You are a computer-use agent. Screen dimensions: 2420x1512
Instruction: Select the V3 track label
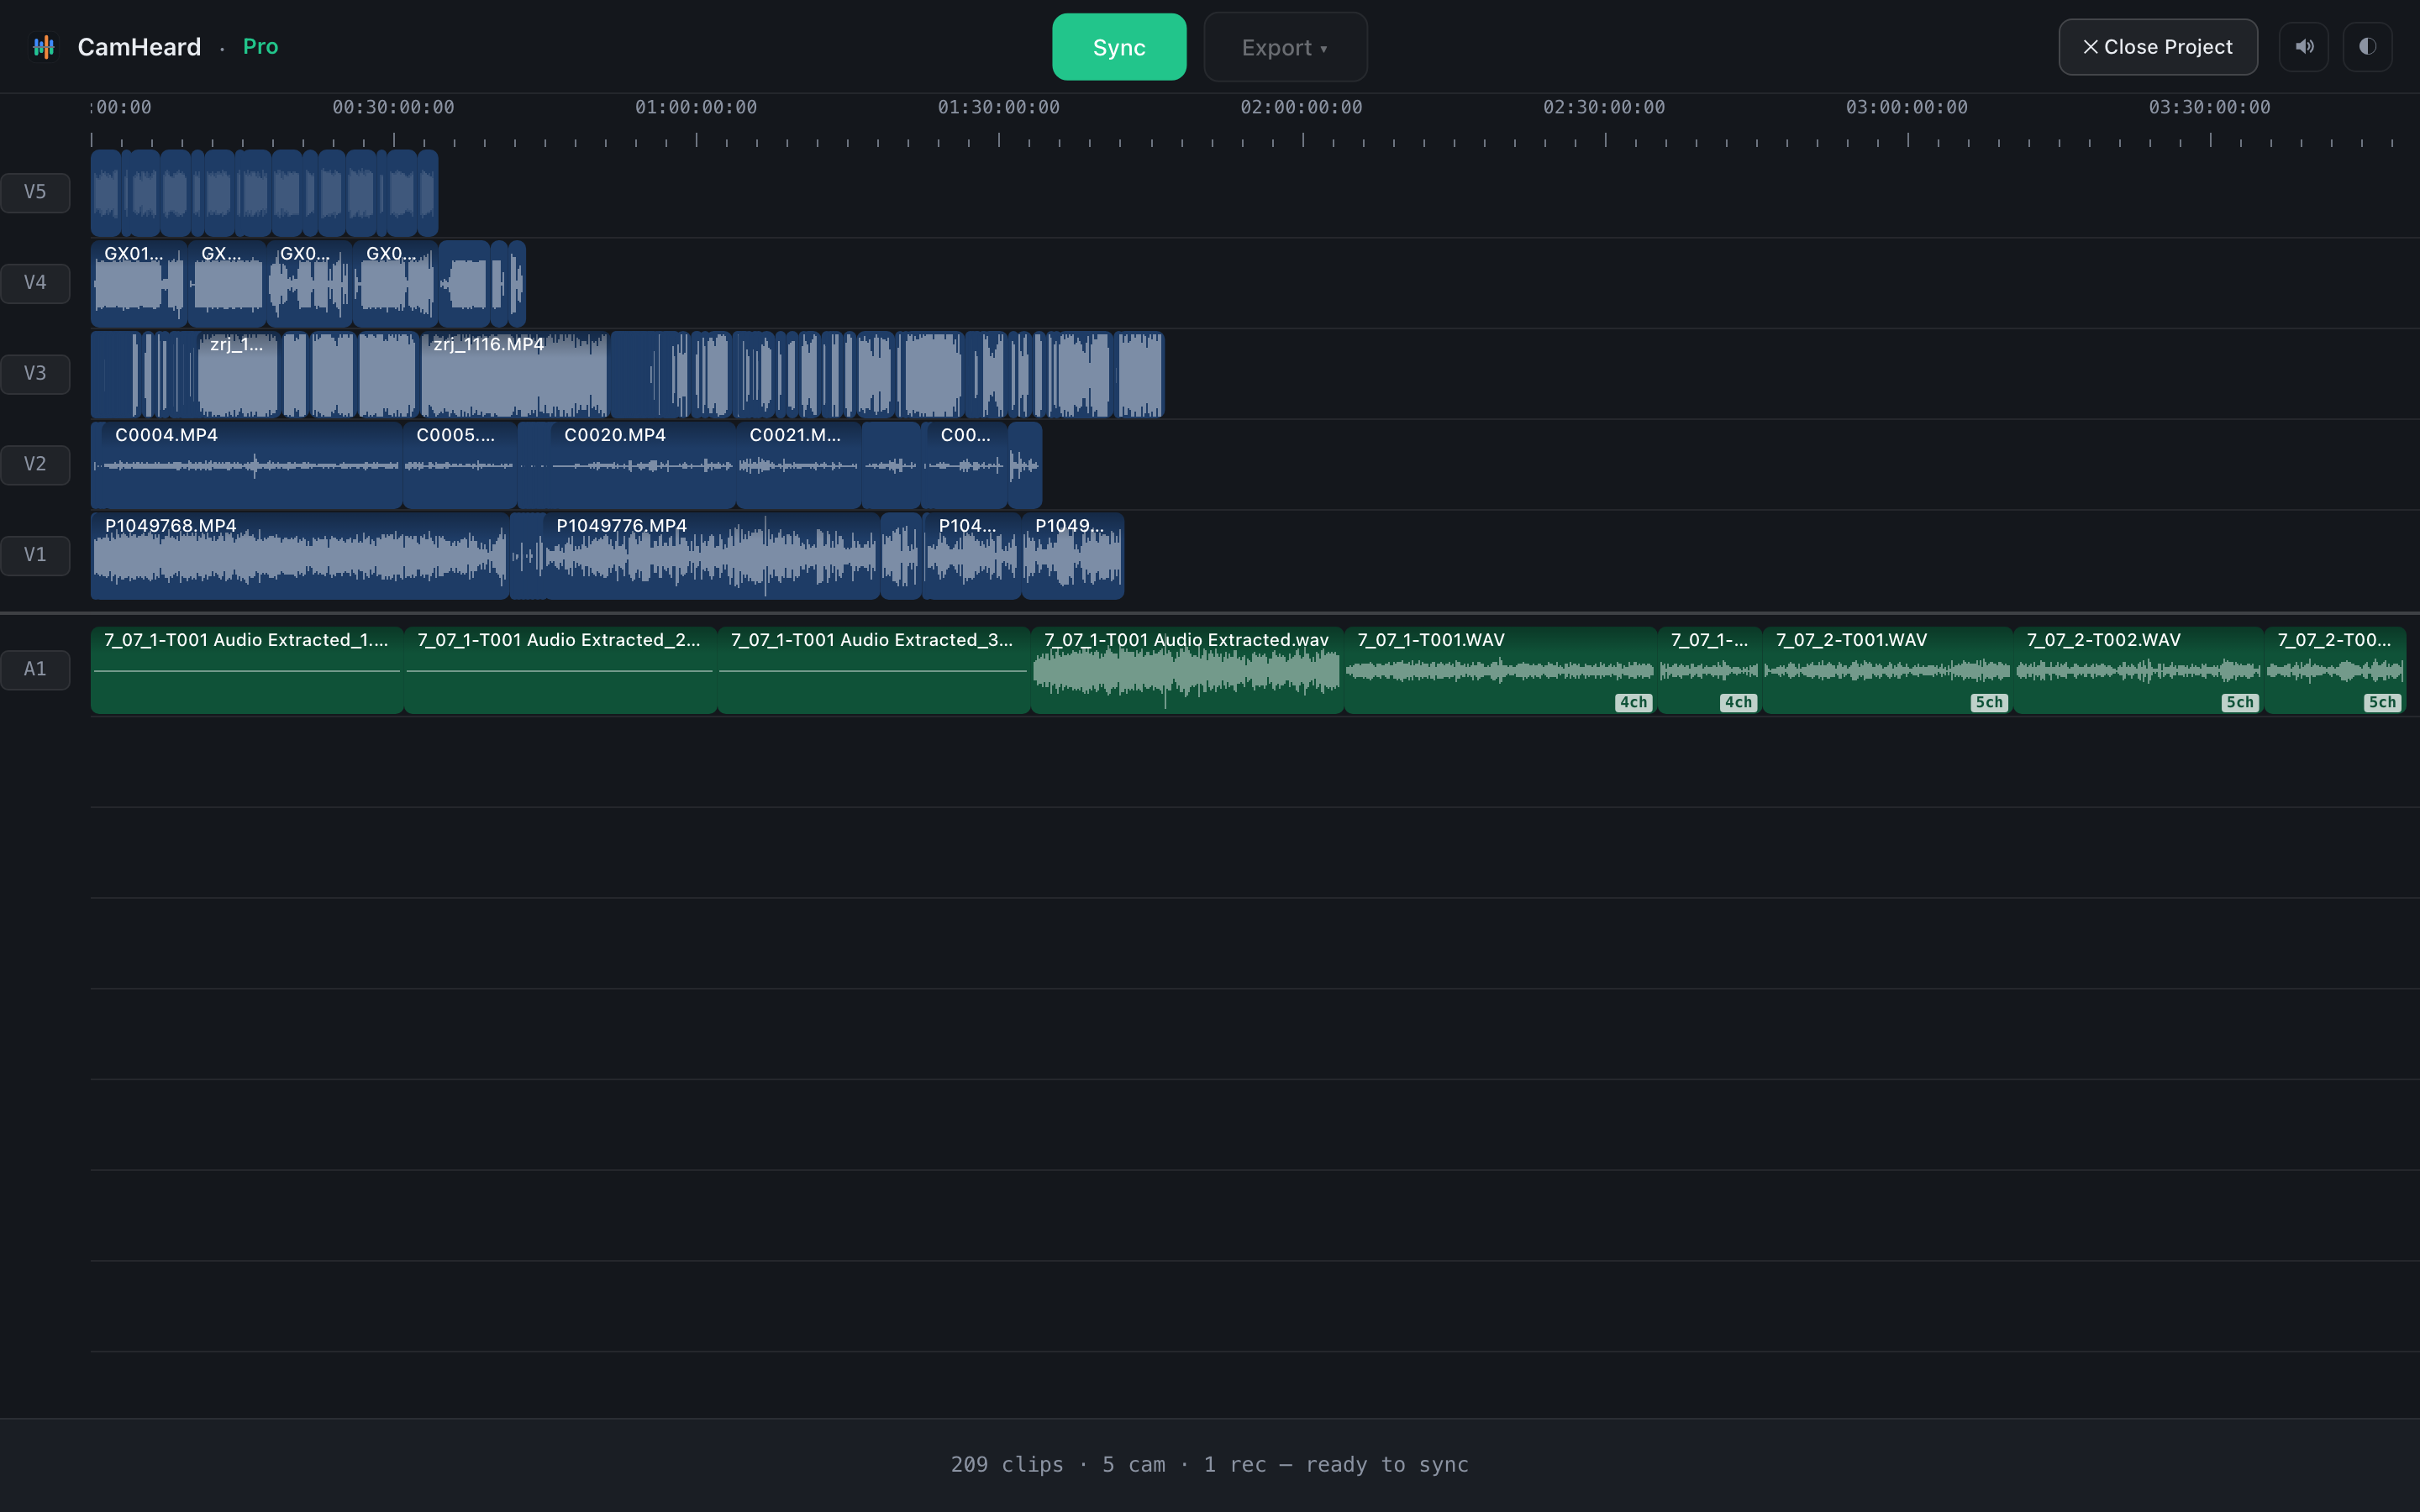point(35,374)
